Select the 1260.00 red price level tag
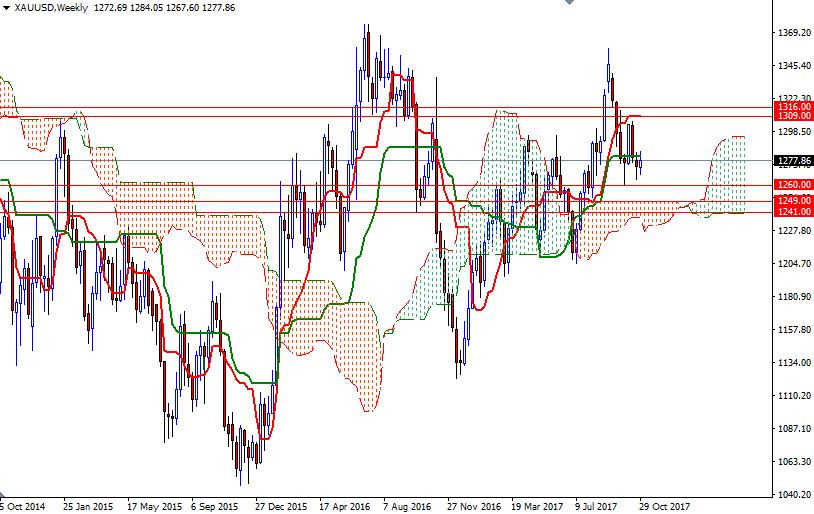Screen dimensions: 814x514 pos(793,185)
